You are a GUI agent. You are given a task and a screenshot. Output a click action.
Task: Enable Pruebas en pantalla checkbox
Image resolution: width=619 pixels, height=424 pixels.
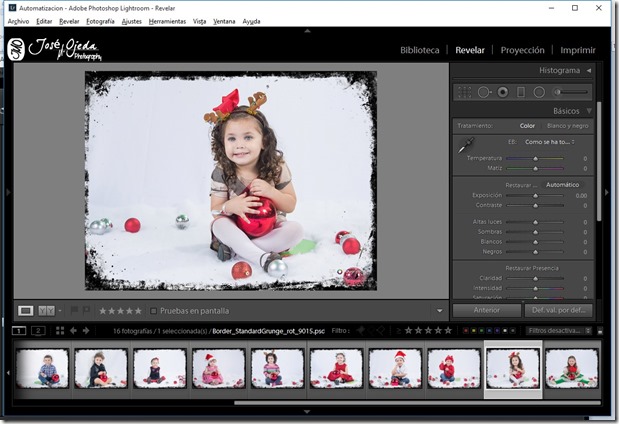pos(154,311)
